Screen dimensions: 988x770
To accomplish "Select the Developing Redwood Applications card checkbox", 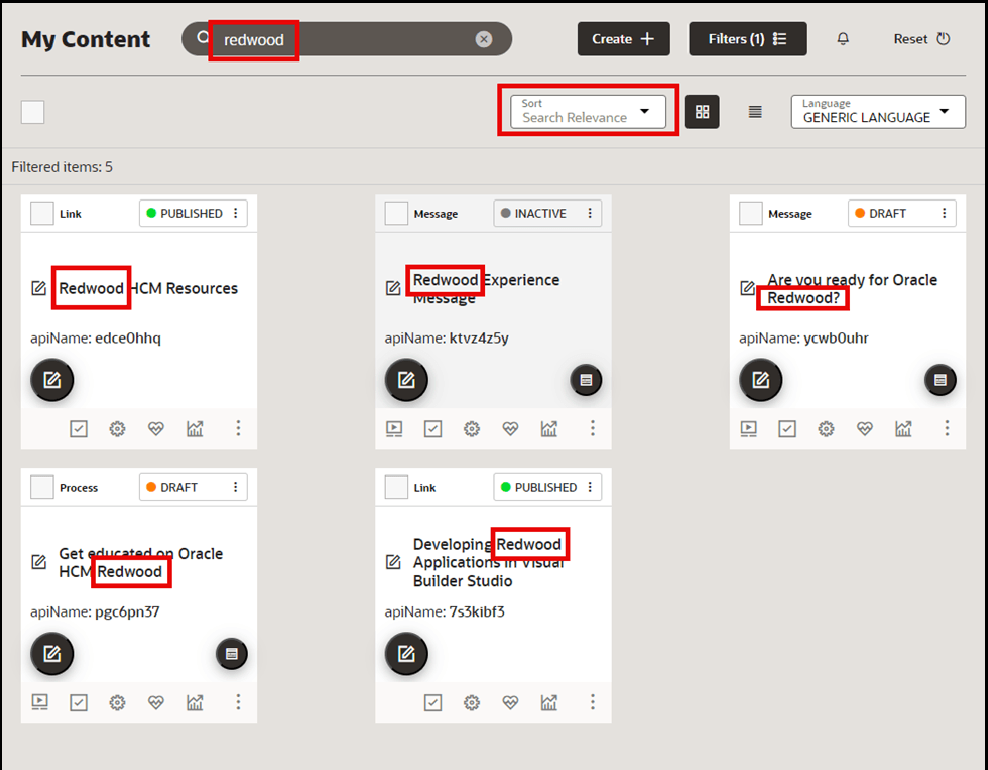I will [x=396, y=487].
